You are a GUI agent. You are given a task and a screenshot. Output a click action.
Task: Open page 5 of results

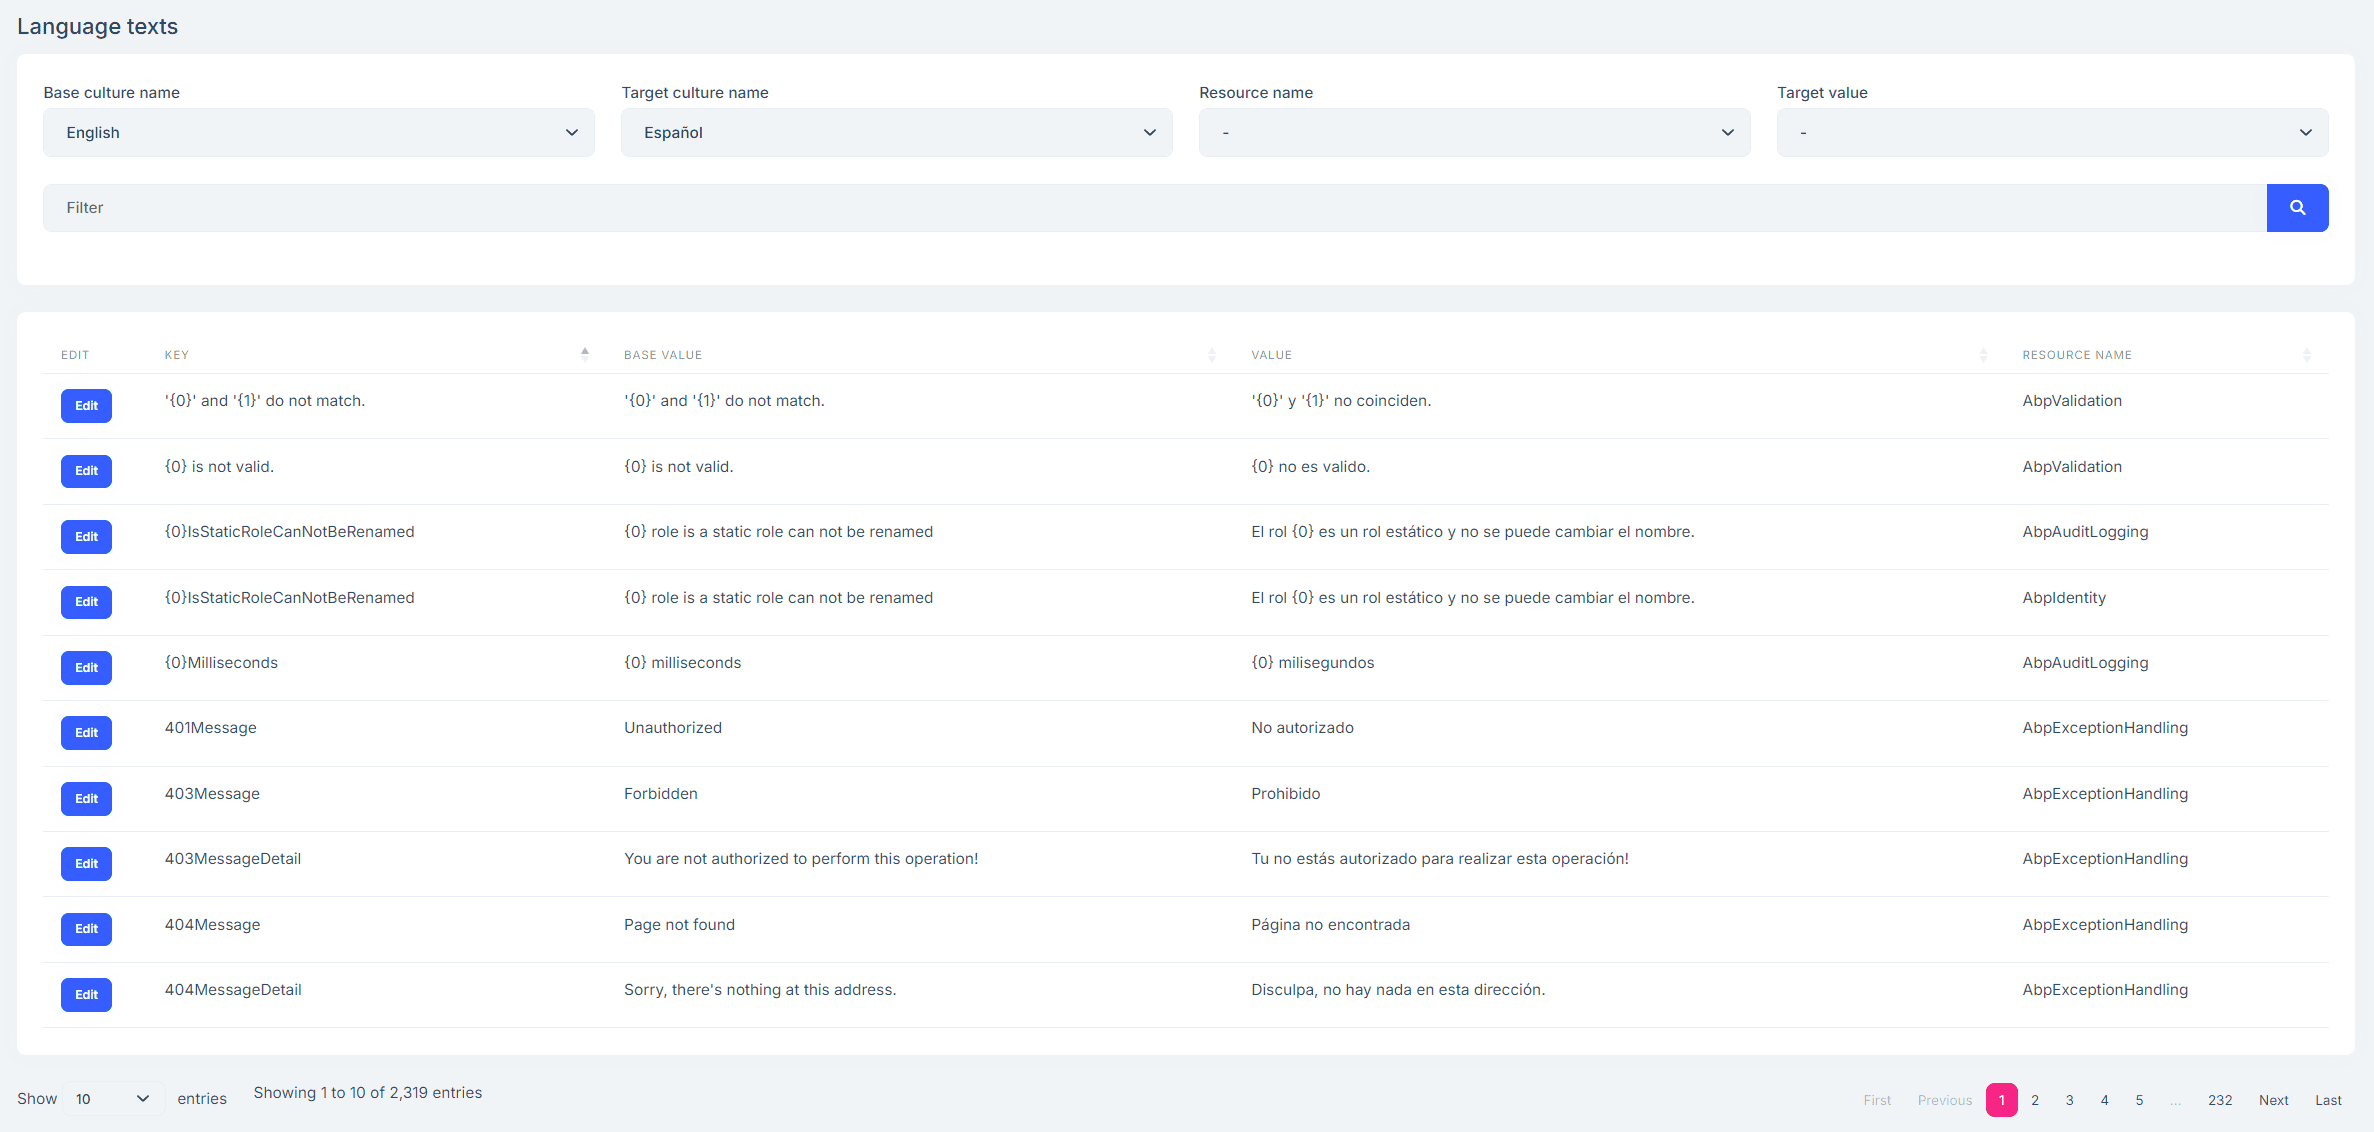(x=2139, y=1100)
